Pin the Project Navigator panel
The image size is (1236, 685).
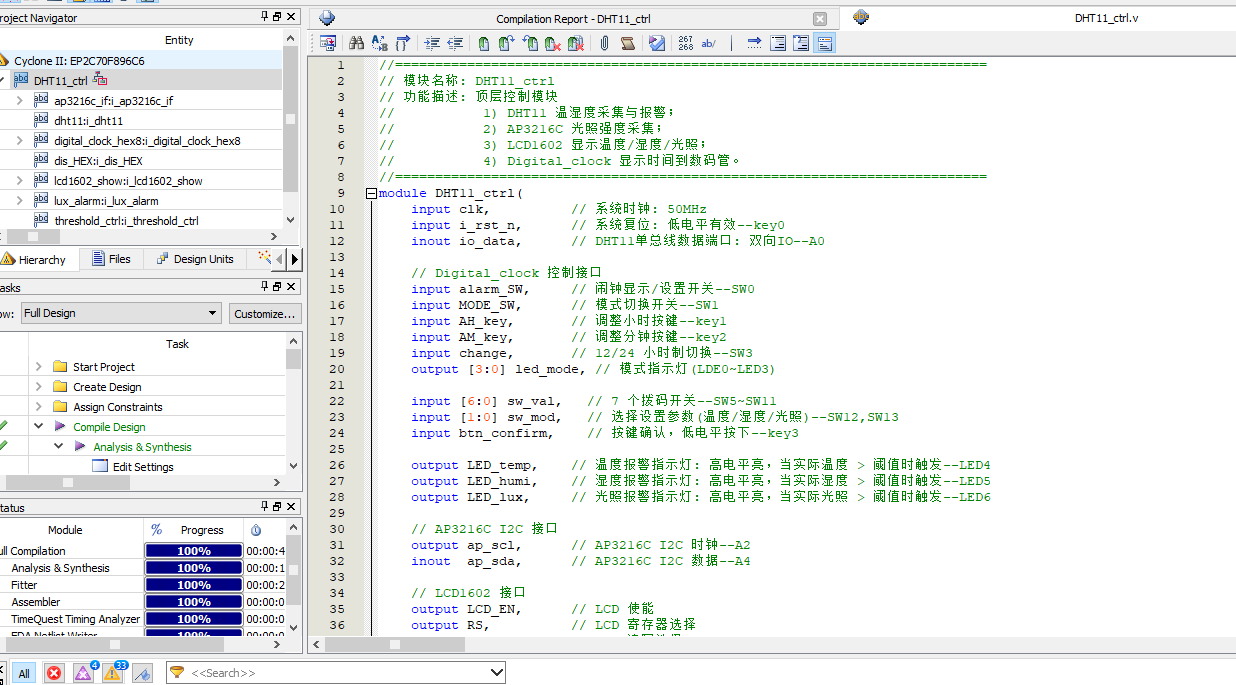pyautogui.click(x=265, y=17)
